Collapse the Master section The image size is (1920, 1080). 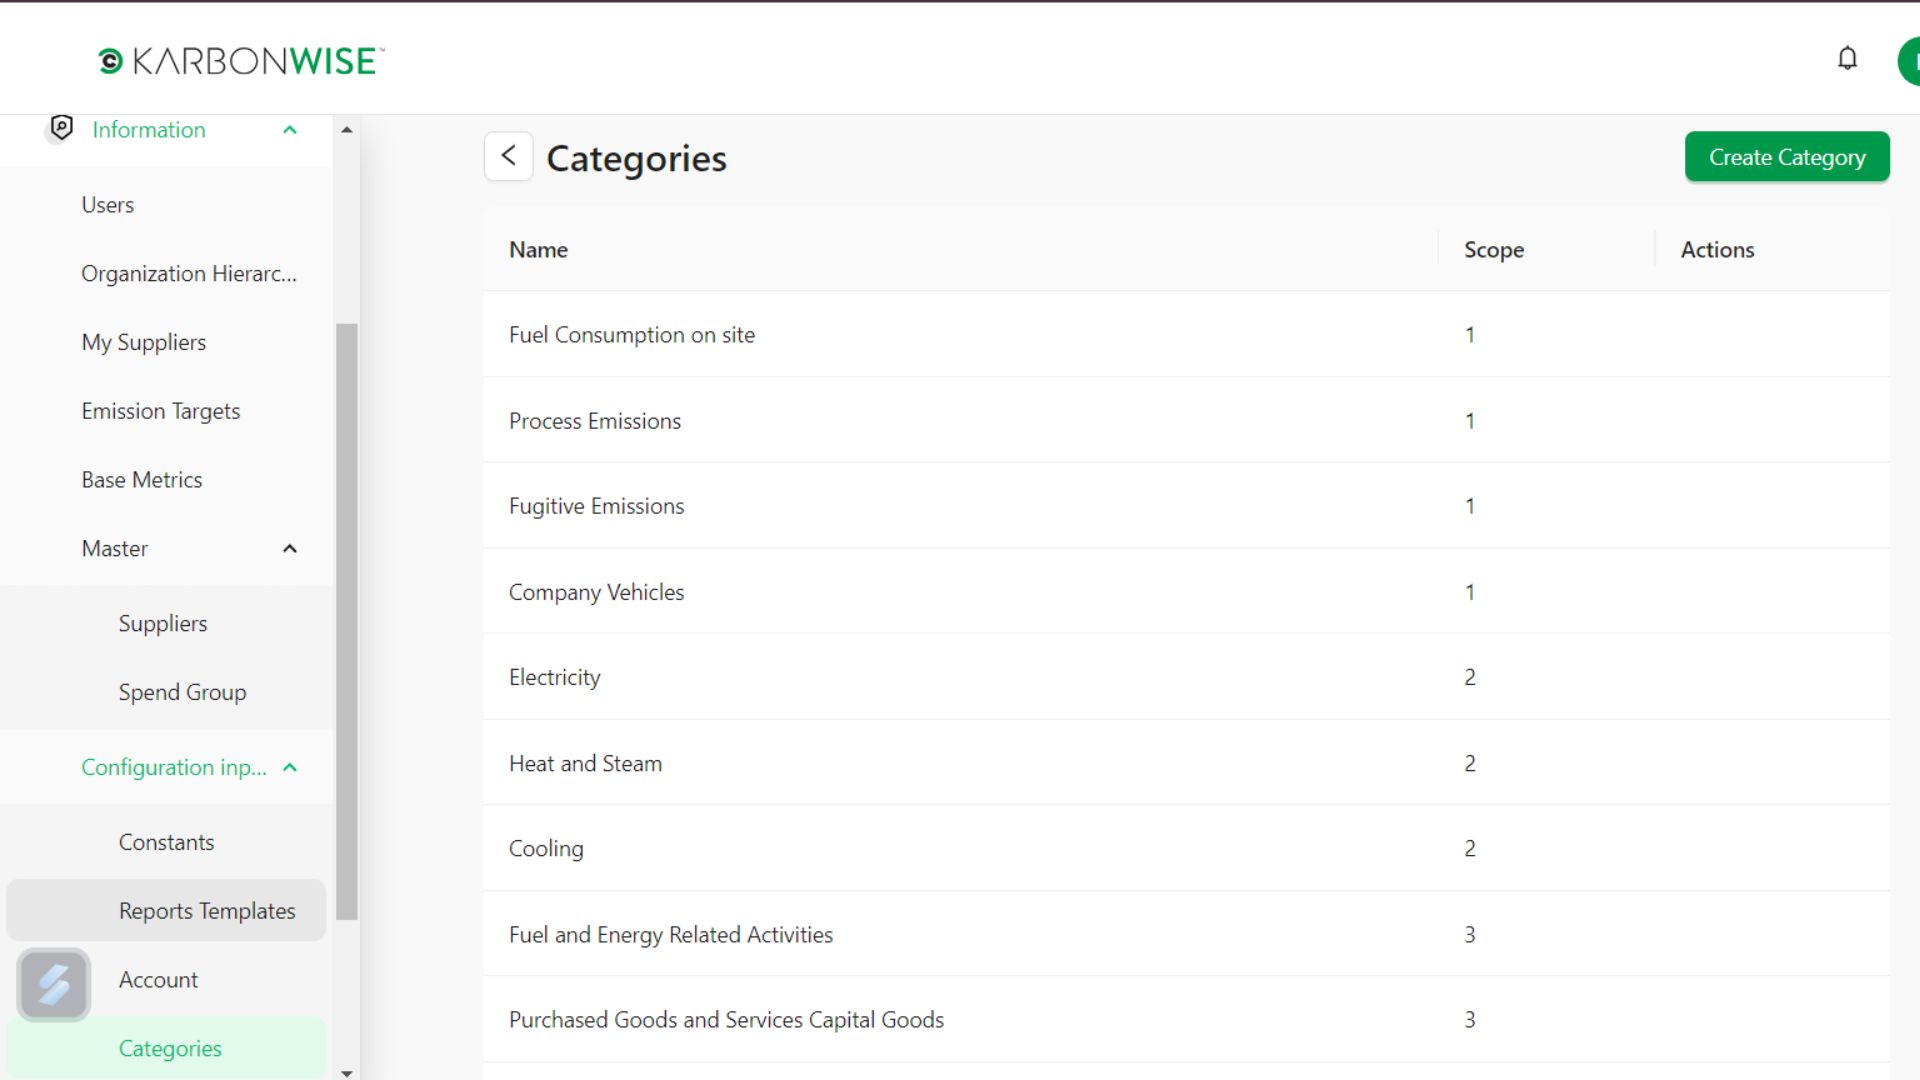(290, 548)
